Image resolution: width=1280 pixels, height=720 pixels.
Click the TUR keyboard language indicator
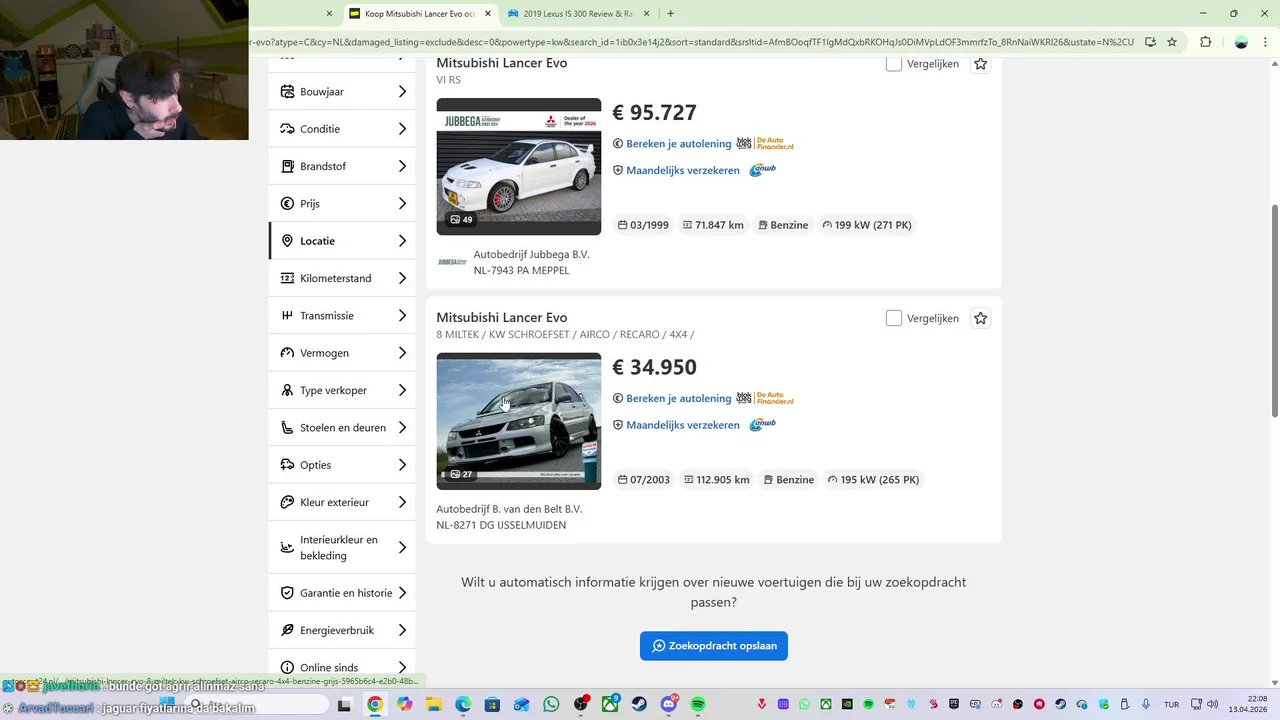[x=1171, y=705]
